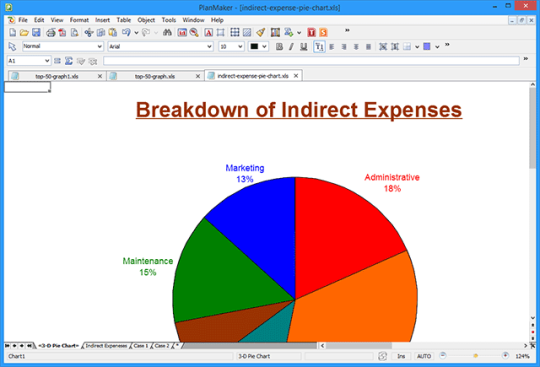Switch to top-50-graph.xls document tab
The height and width of the screenshot is (367, 540).
click(155, 76)
